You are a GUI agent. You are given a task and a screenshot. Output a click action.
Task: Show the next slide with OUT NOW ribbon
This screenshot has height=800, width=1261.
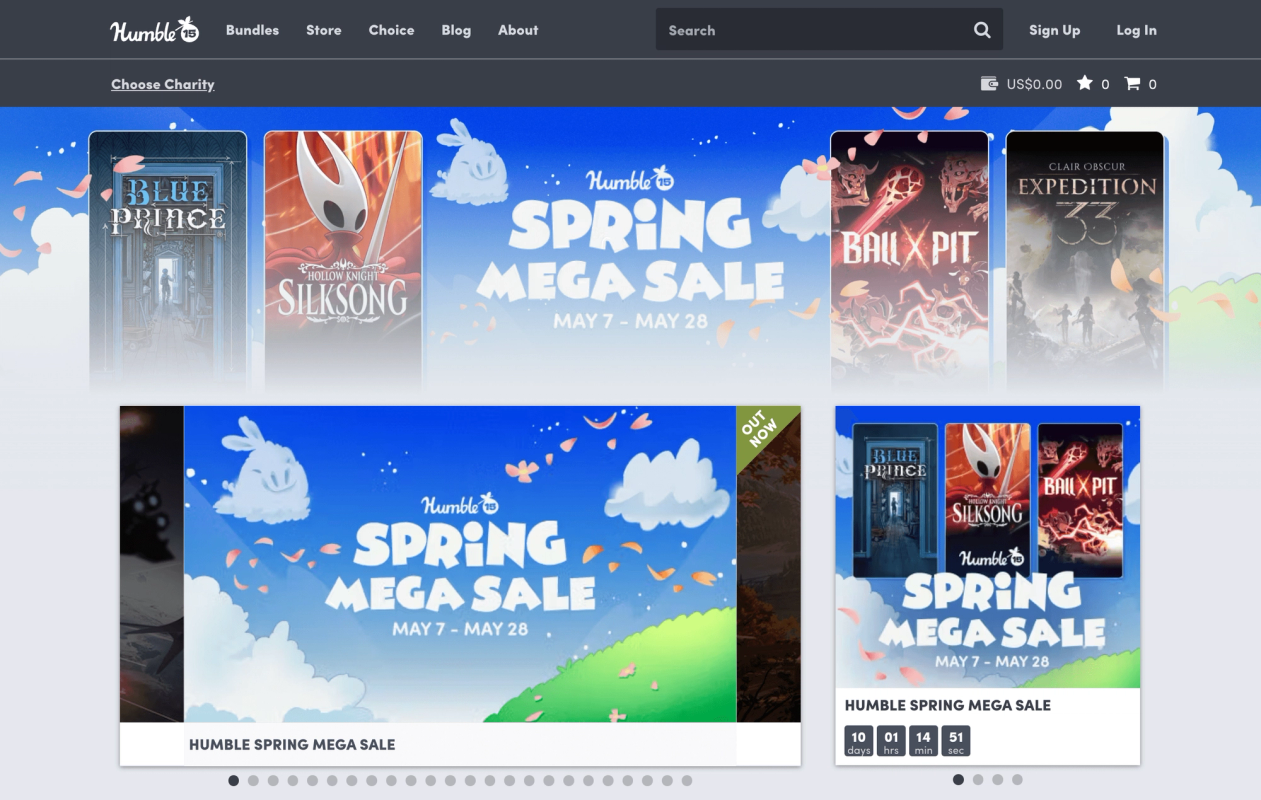click(x=769, y=564)
